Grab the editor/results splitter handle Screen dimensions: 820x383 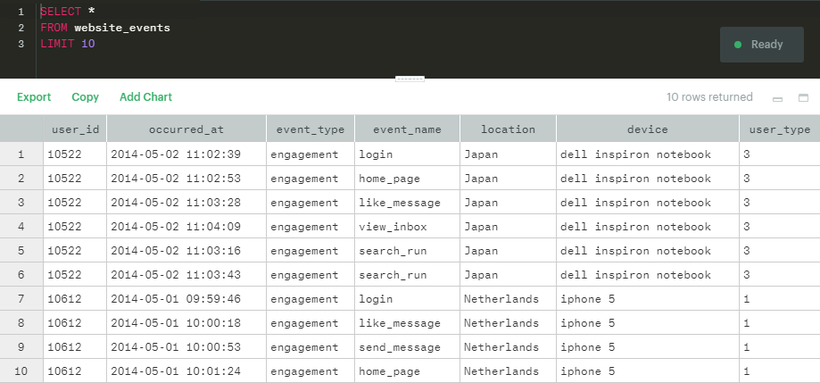point(410,79)
